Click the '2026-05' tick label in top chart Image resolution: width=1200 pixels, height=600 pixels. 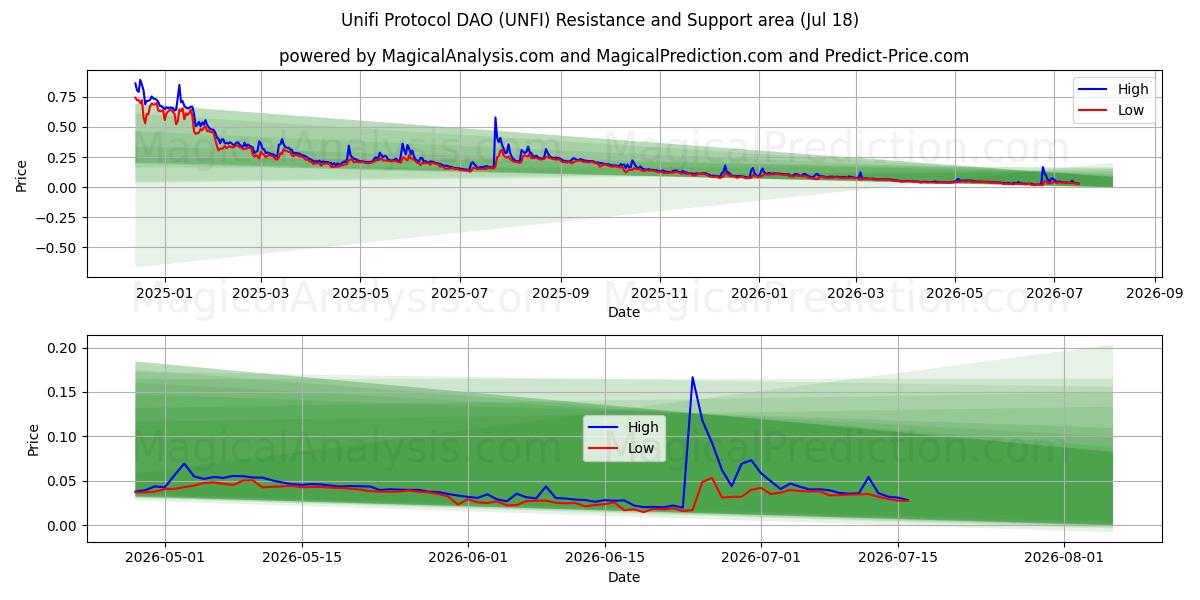pos(955,294)
